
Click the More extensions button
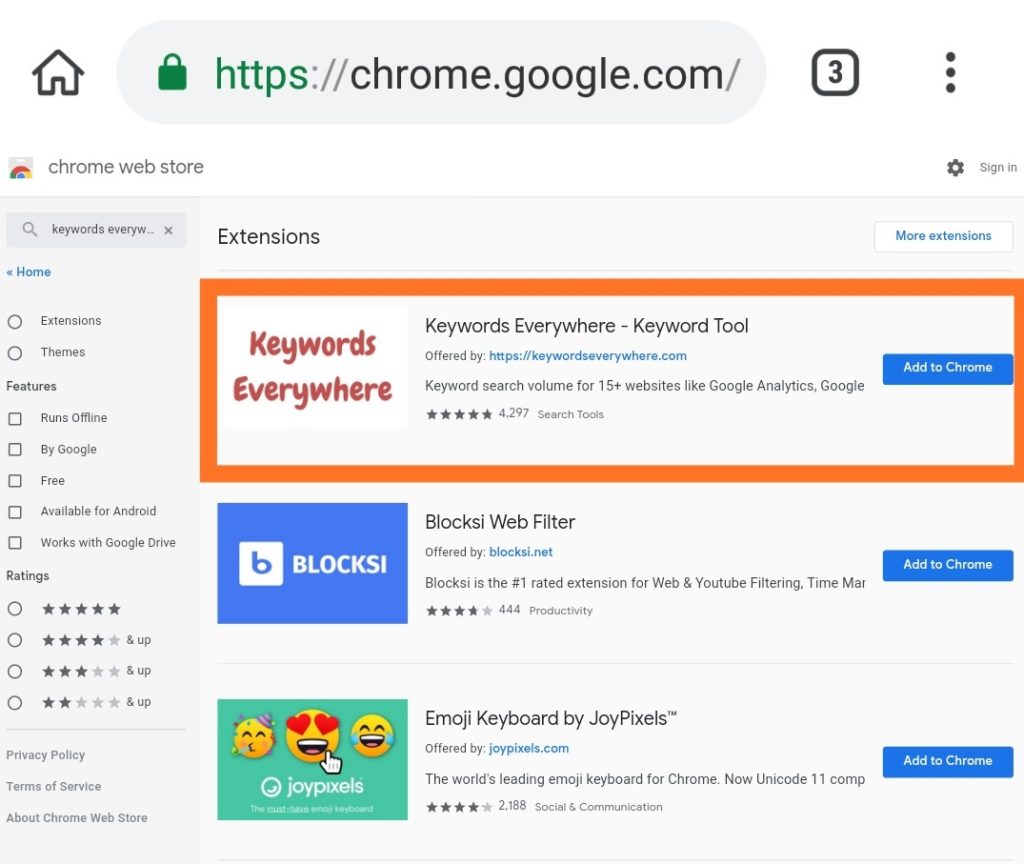point(942,236)
